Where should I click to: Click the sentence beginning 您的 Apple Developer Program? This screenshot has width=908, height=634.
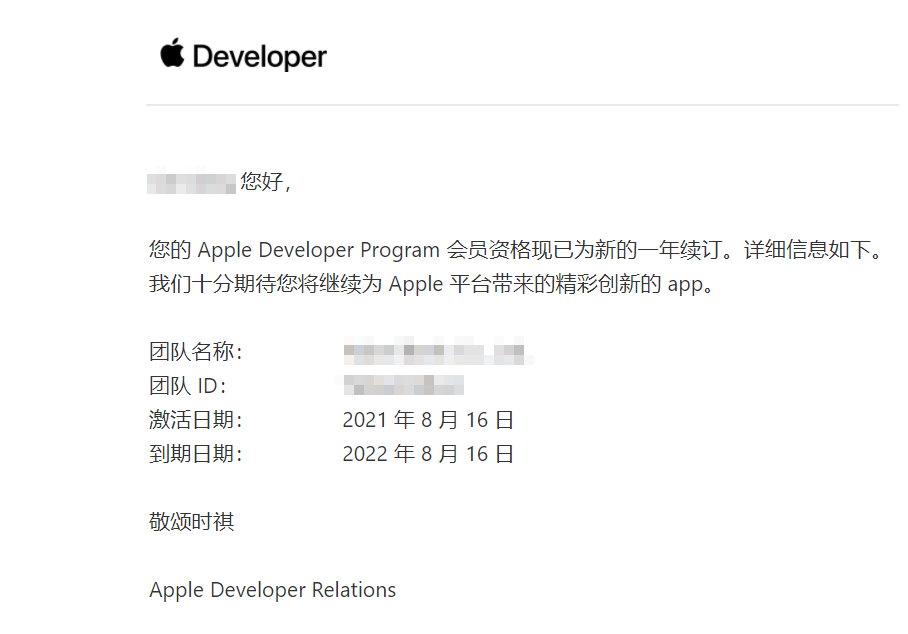coord(515,250)
